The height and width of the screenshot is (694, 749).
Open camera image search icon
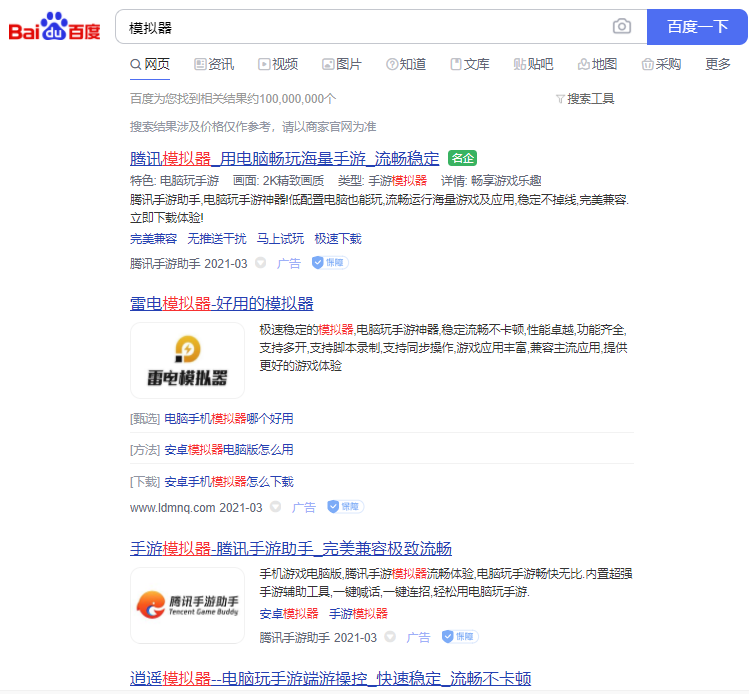coord(621,26)
